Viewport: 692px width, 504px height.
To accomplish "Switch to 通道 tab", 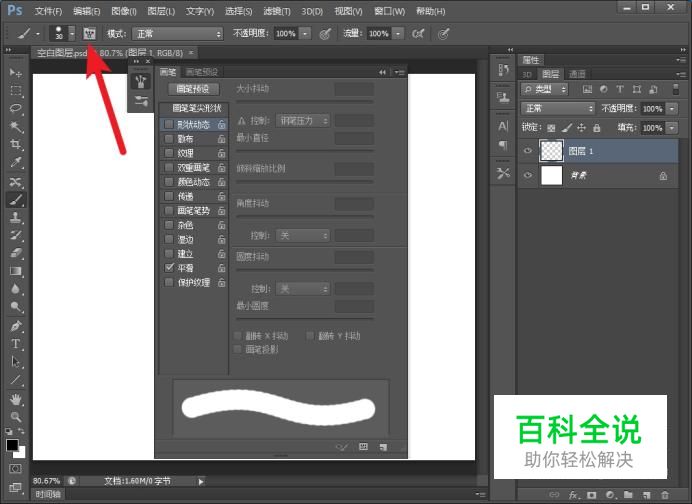I will click(576, 74).
